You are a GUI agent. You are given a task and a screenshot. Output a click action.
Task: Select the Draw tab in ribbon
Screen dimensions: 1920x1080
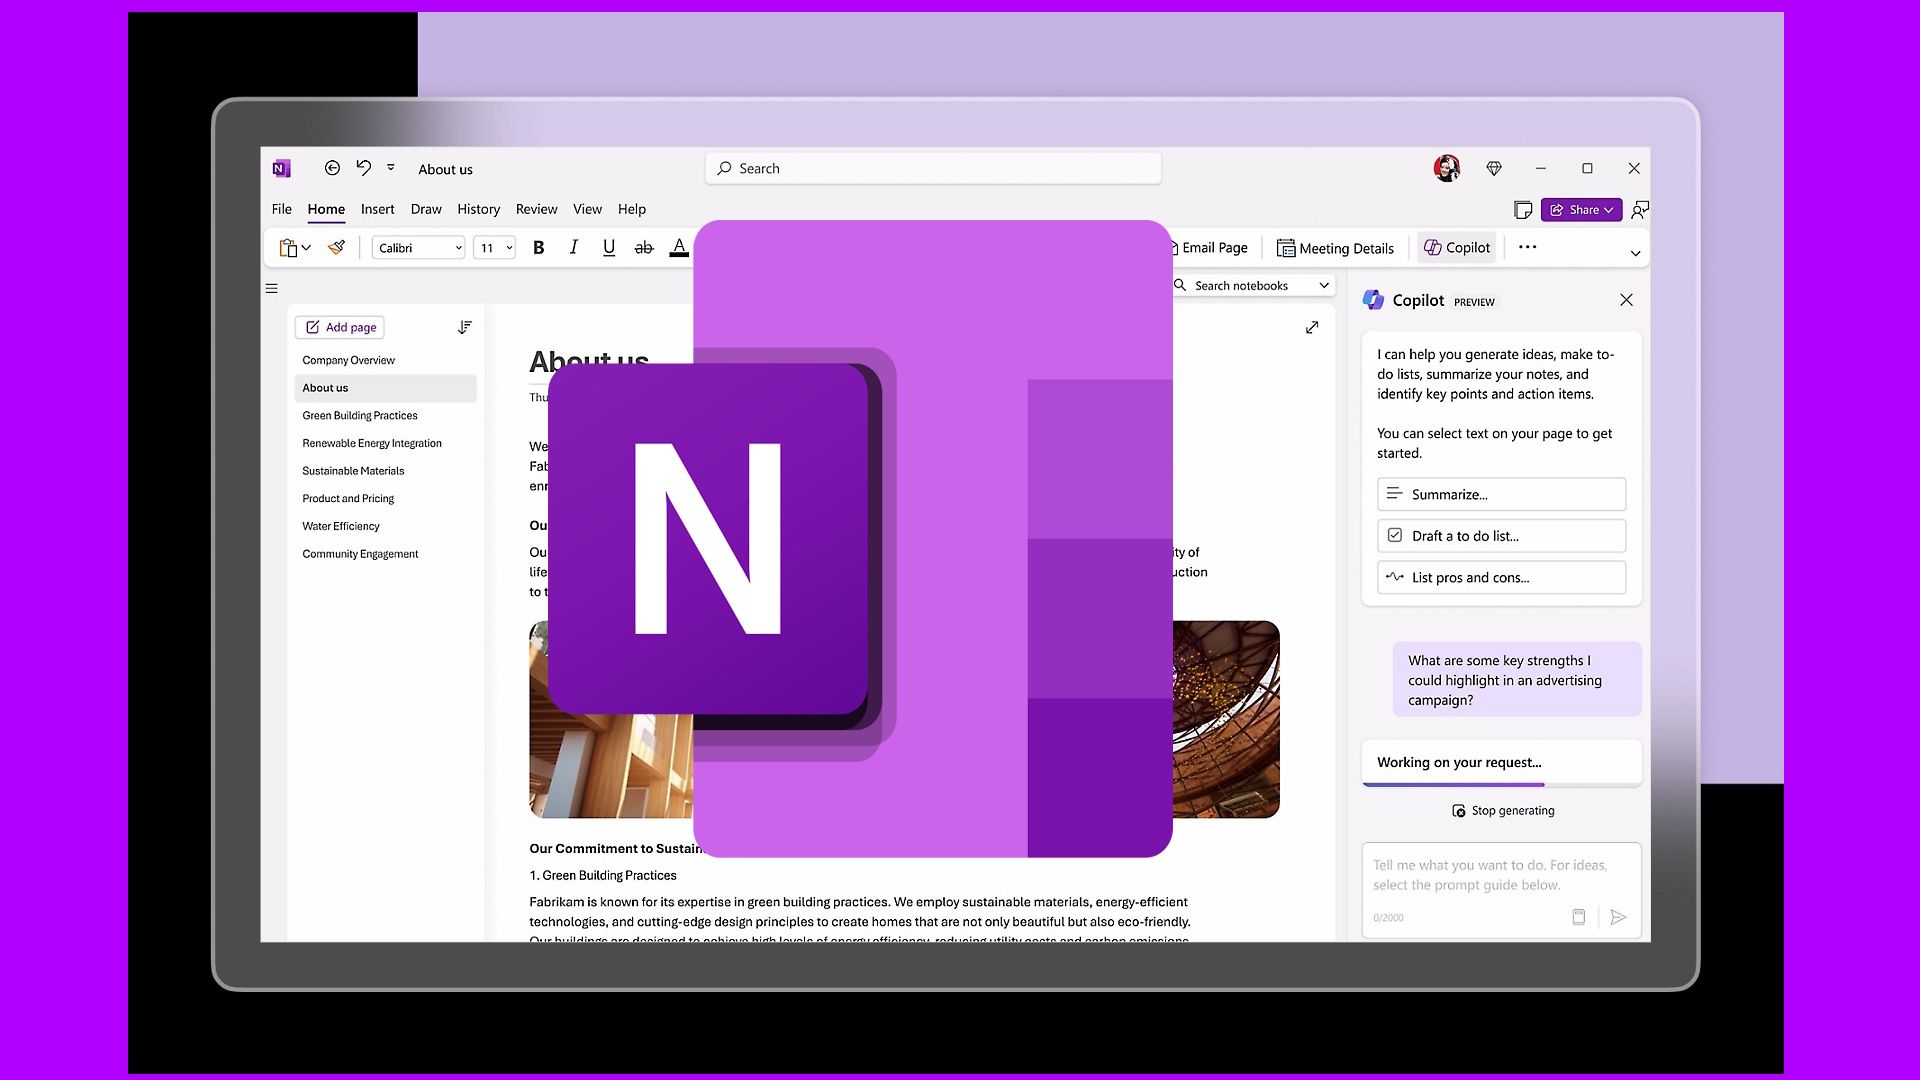tap(426, 208)
